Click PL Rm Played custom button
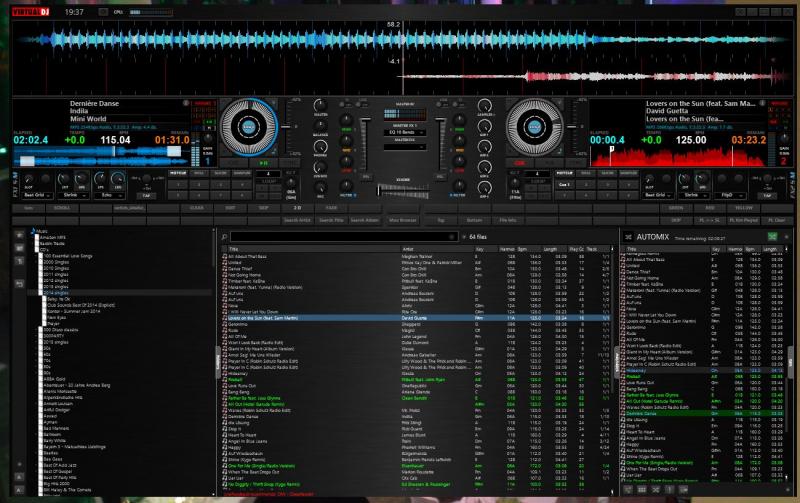This screenshot has height=503, width=800. [x=743, y=220]
